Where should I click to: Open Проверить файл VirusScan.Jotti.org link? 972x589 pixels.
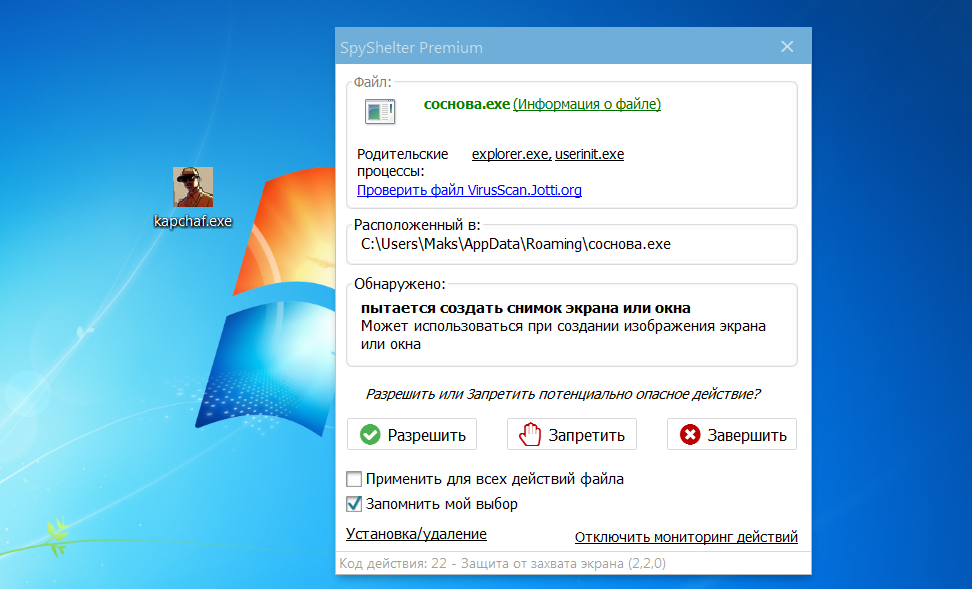point(469,190)
